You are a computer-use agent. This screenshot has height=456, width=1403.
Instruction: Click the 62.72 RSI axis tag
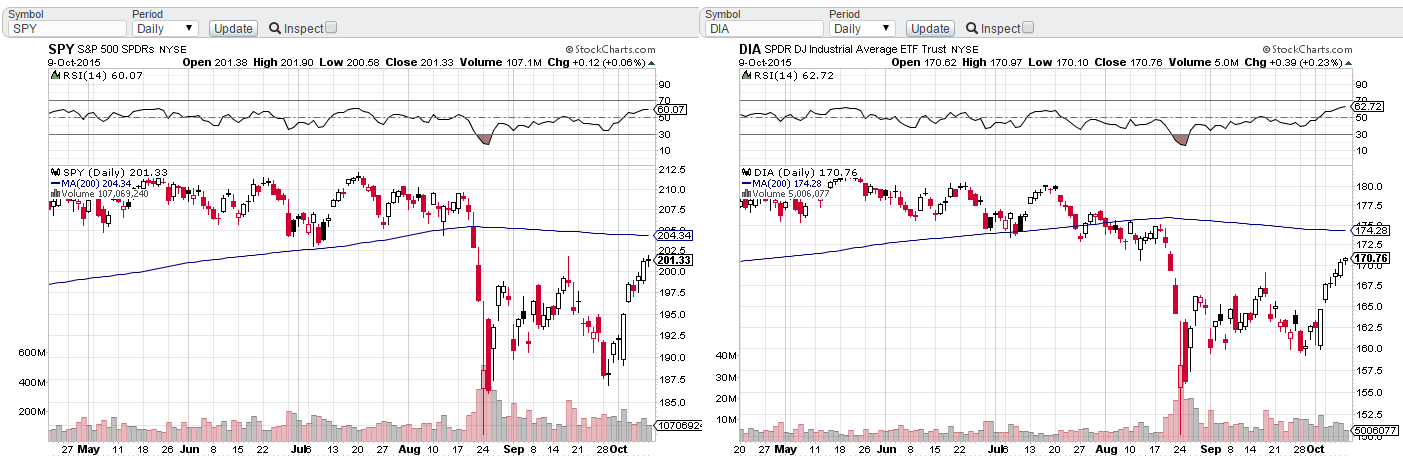tap(1368, 106)
